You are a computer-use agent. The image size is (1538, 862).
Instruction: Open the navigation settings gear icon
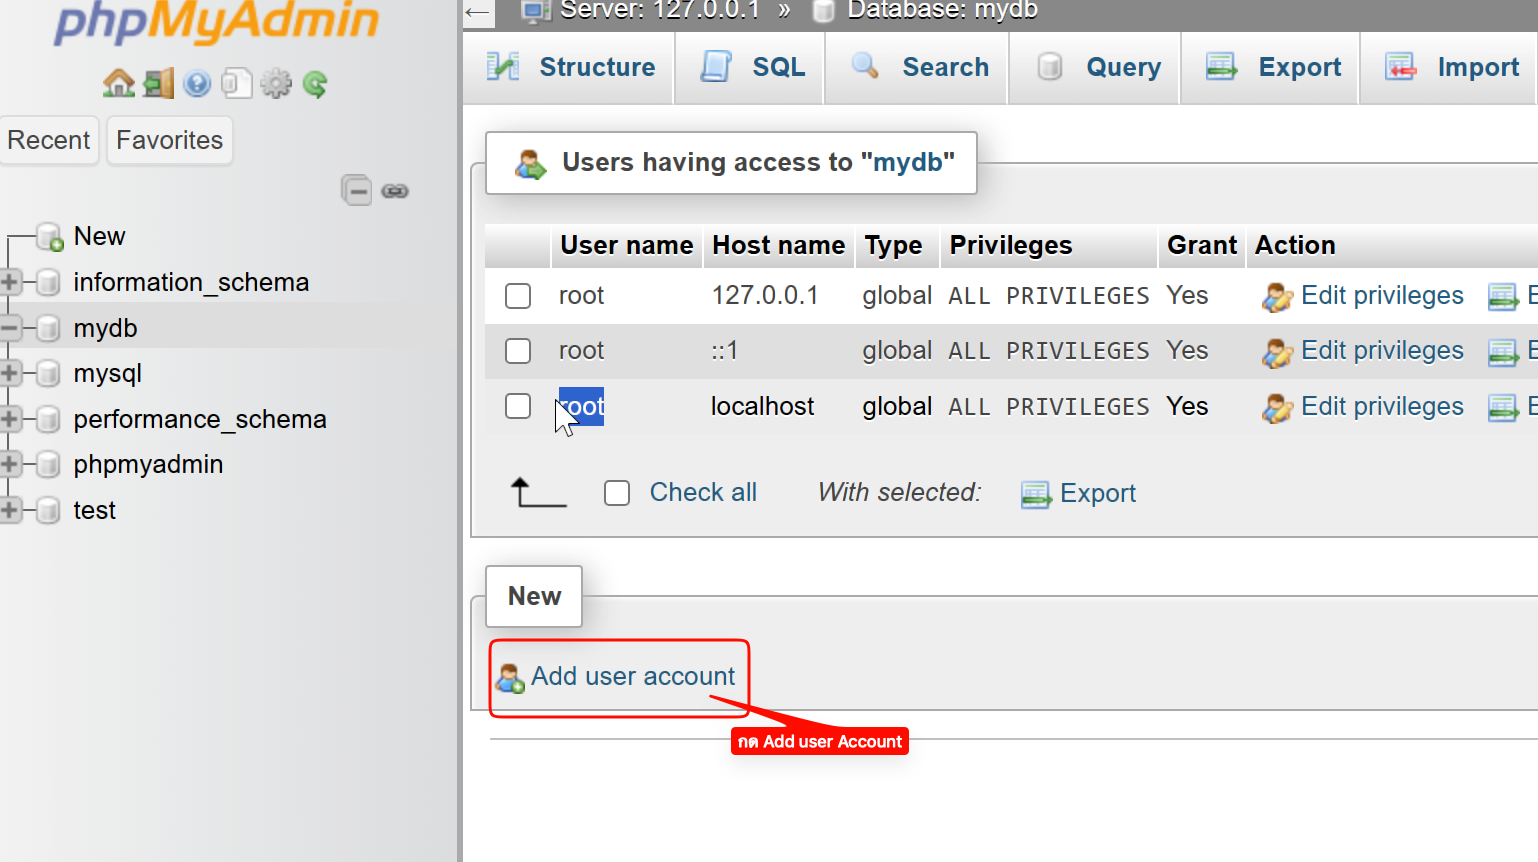276,84
